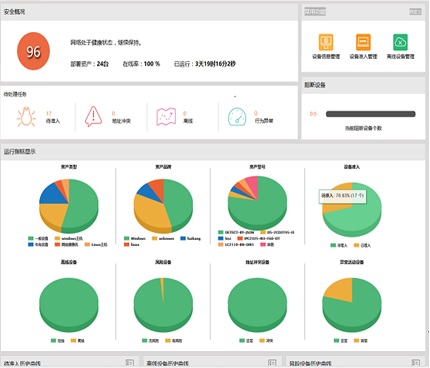
Task: Click the pink map icon
Action: tap(166, 117)
